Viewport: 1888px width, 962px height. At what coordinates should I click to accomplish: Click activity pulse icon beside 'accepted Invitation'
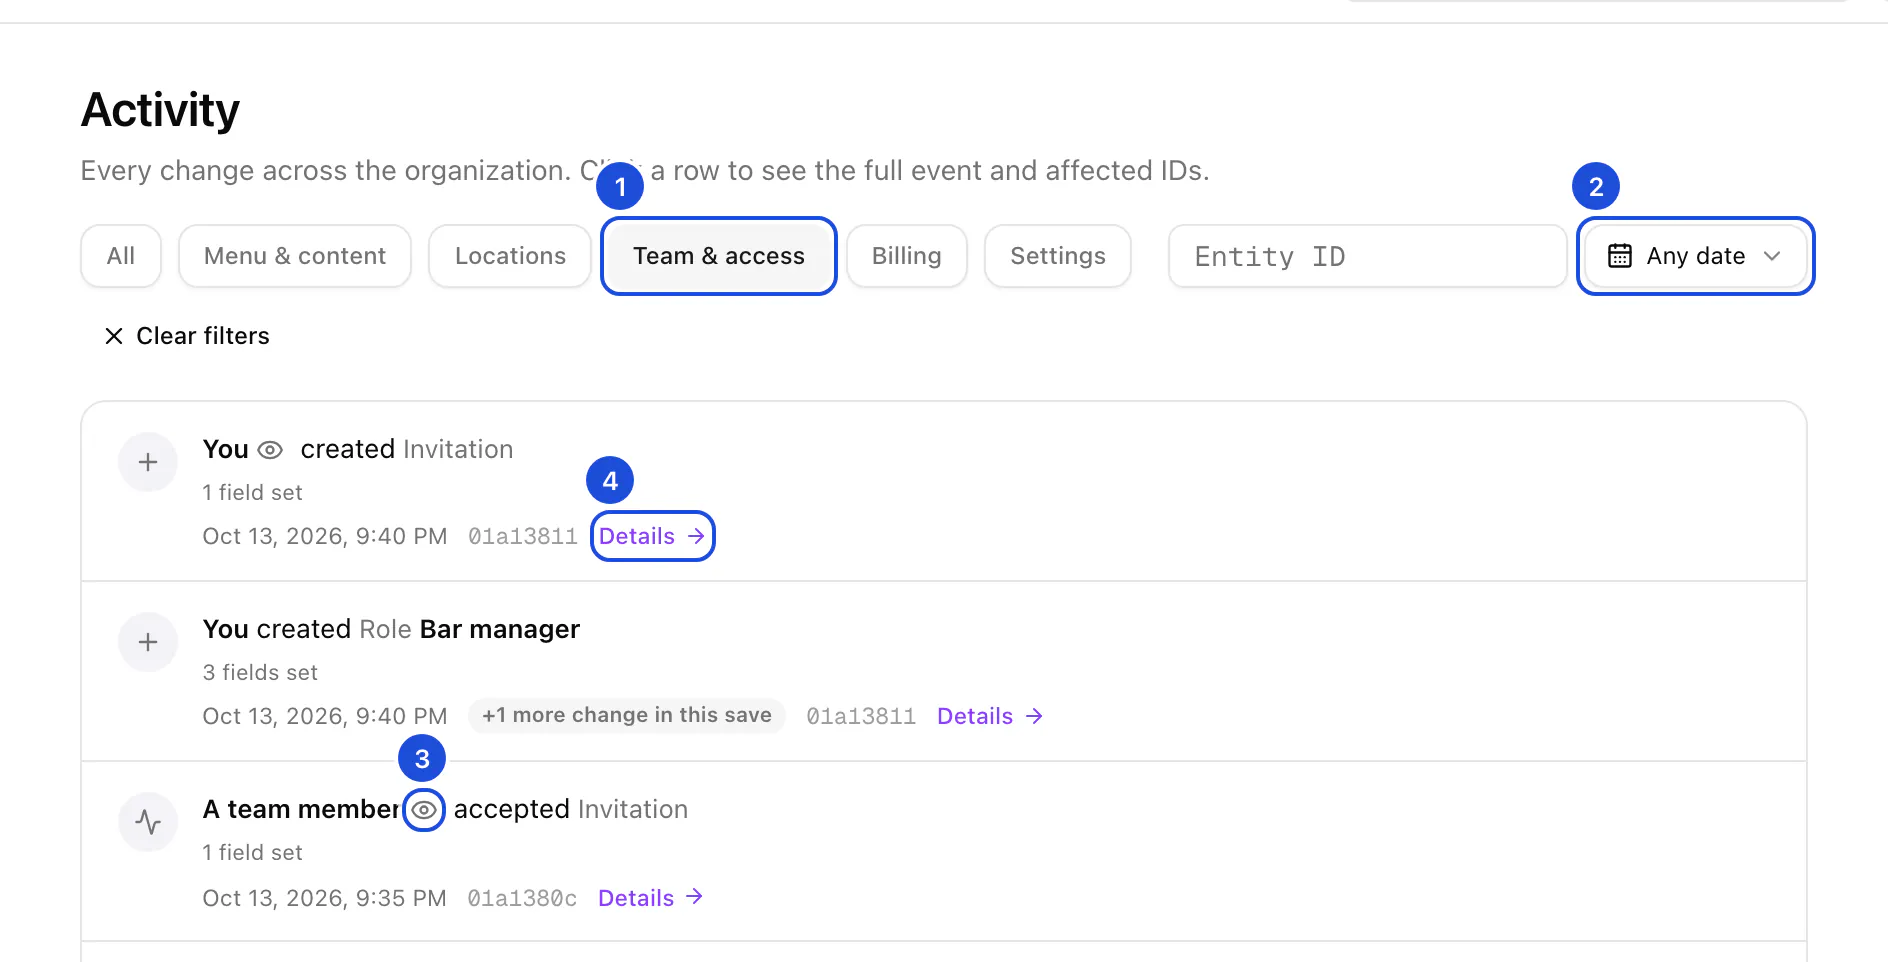[x=148, y=822]
